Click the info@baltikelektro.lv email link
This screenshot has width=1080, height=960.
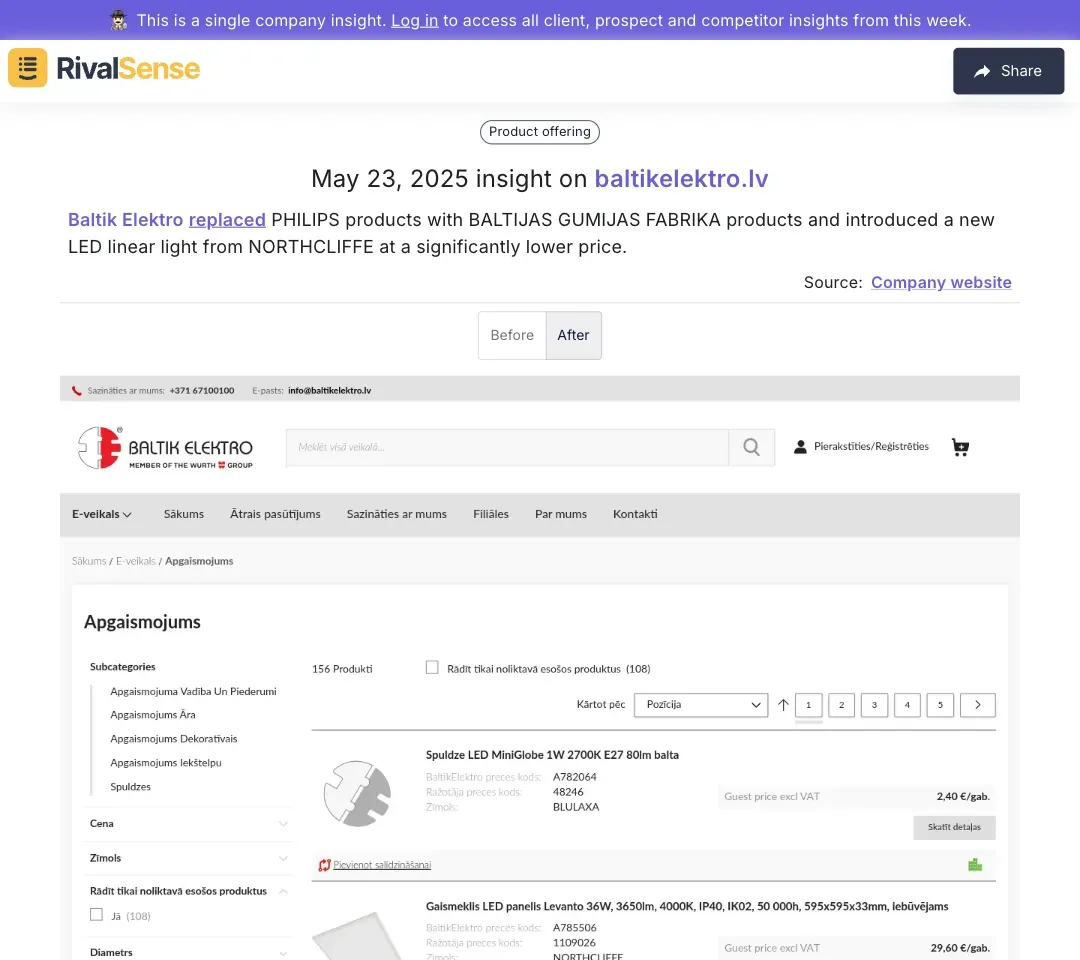329,390
